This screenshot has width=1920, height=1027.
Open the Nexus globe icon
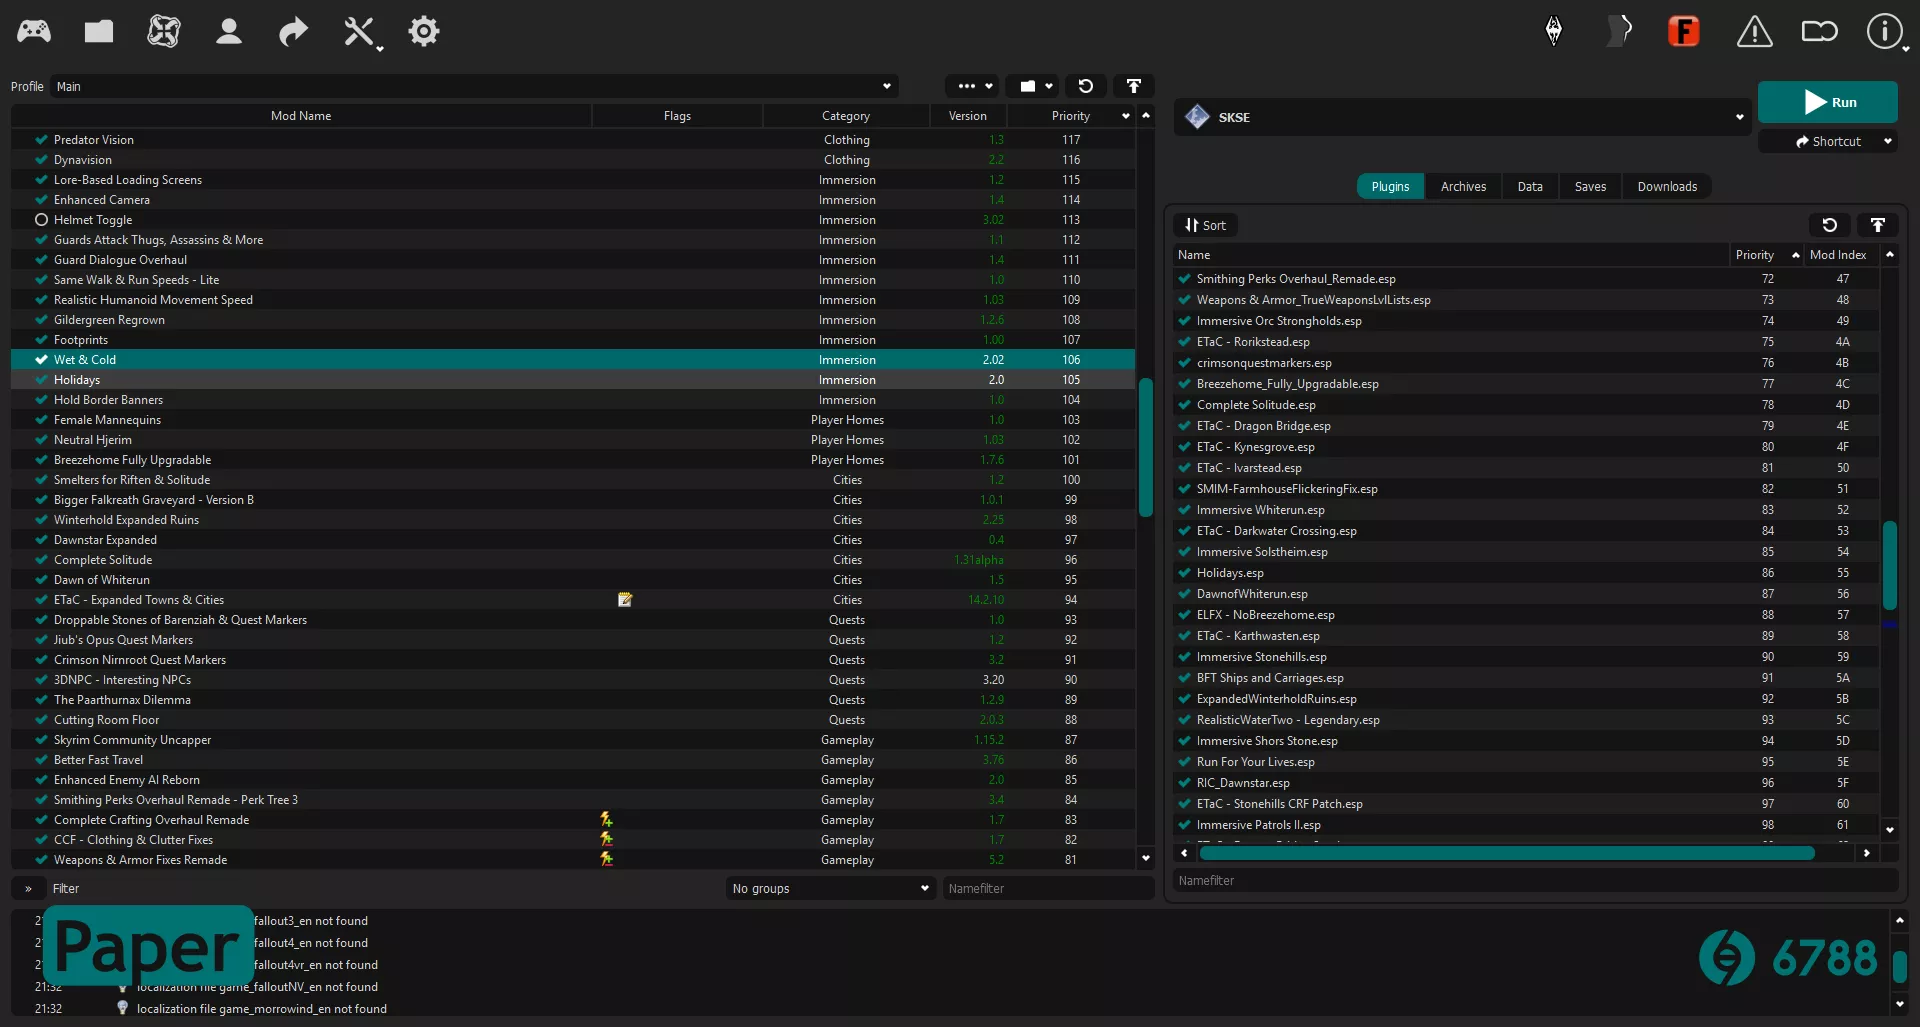pos(164,31)
